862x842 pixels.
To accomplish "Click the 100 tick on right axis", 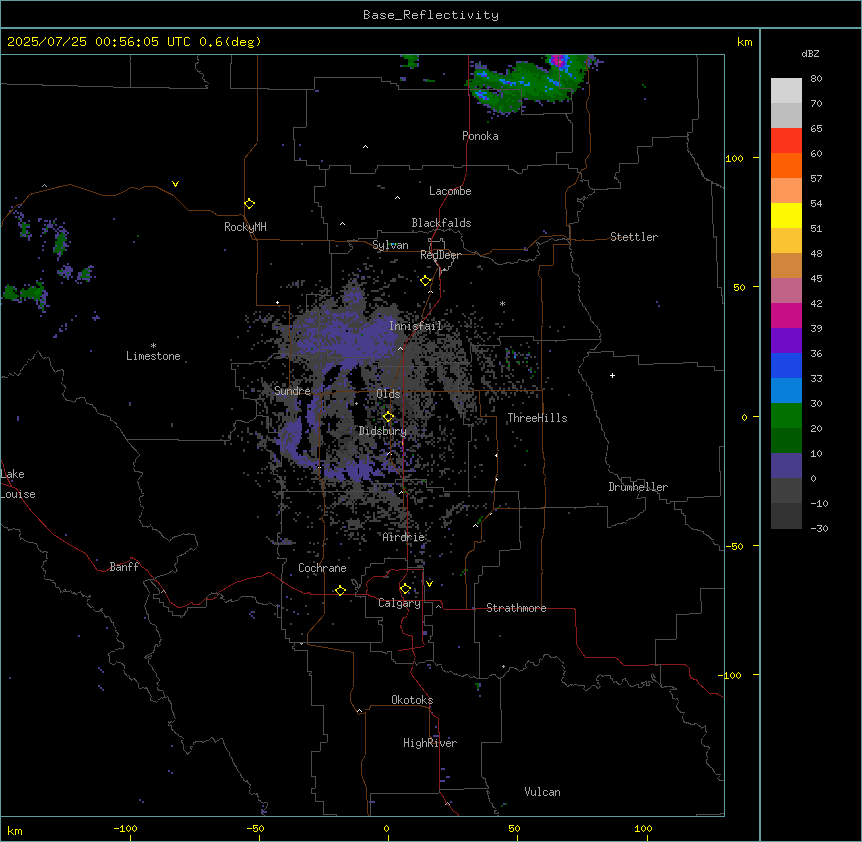I will 734,158.
